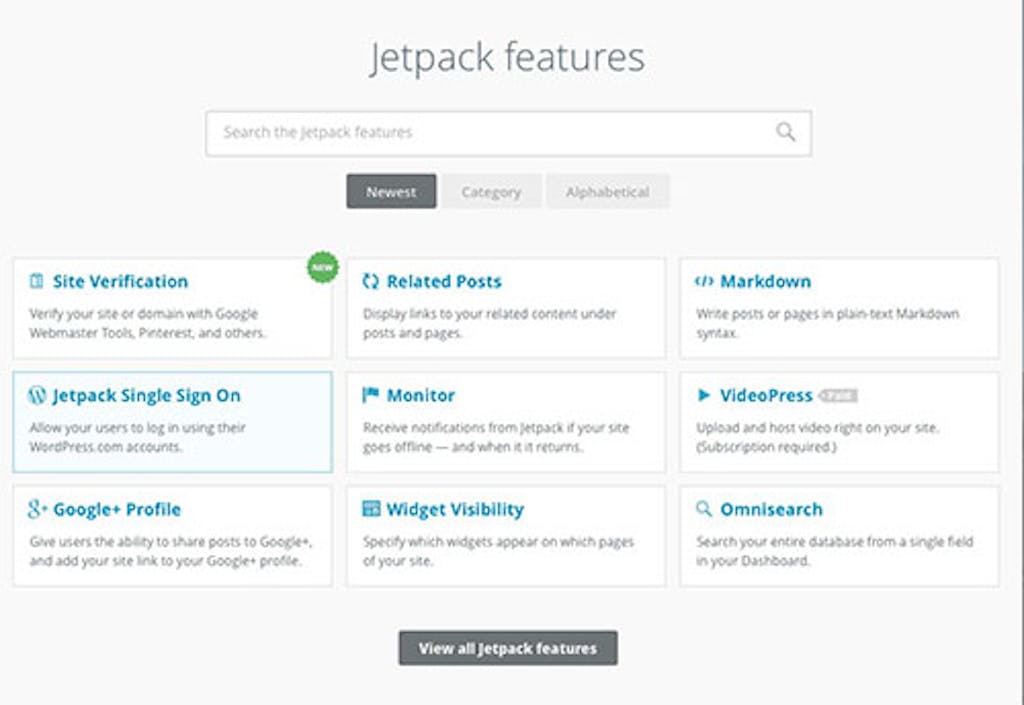Click the green NEW badge on Site Verification
This screenshot has width=1024, height=705.
(x=320, y=267)
